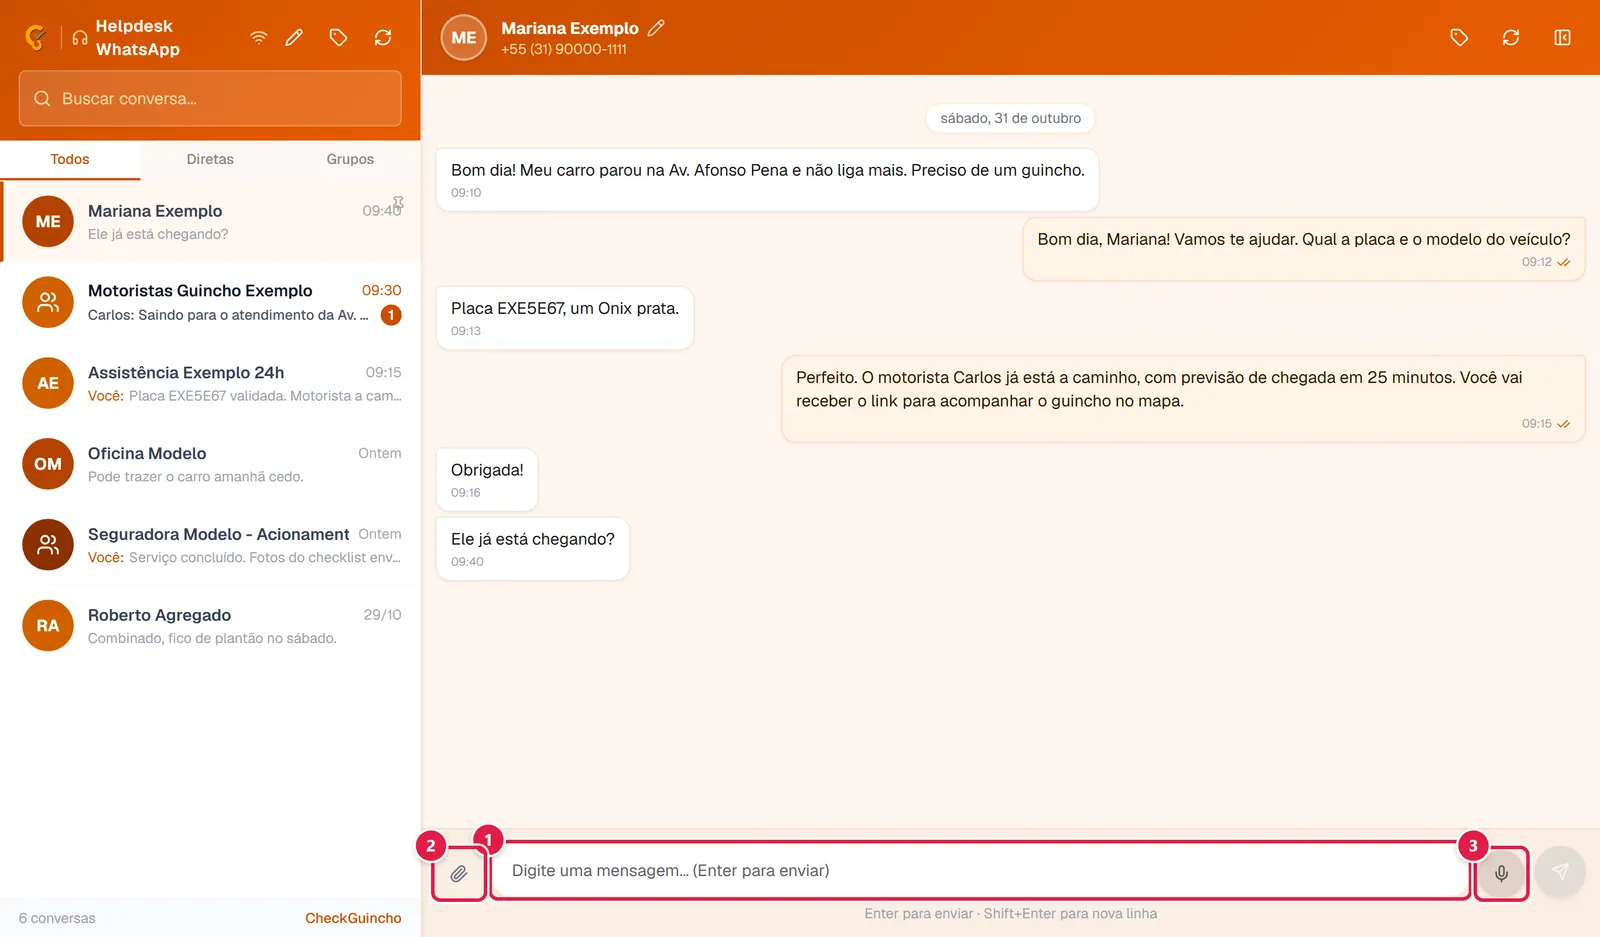The width and height of the screenshot is (1600, 937).
Task: Click the message input field
Action: (x=981, y=871)
